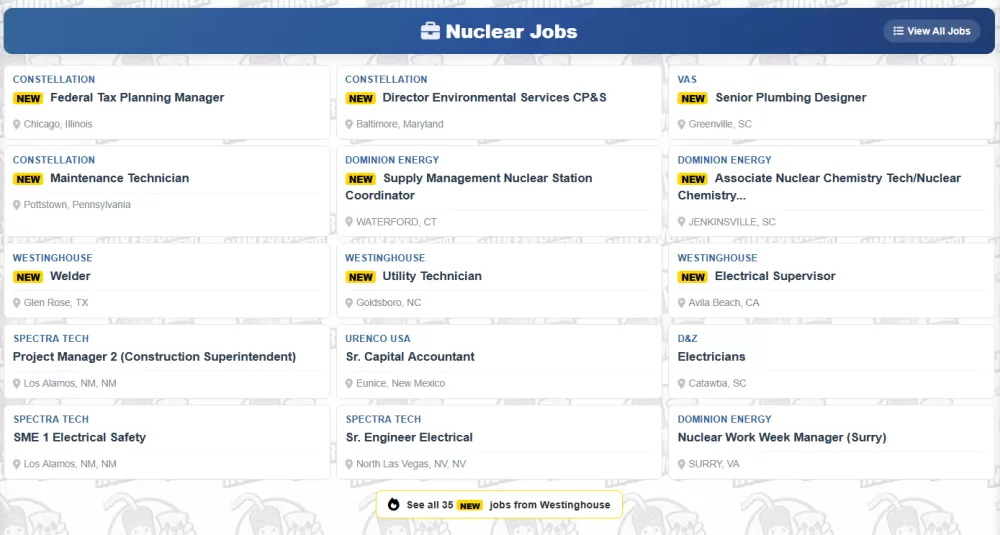Click the location pin beside Chicago, Illinois

17,124
